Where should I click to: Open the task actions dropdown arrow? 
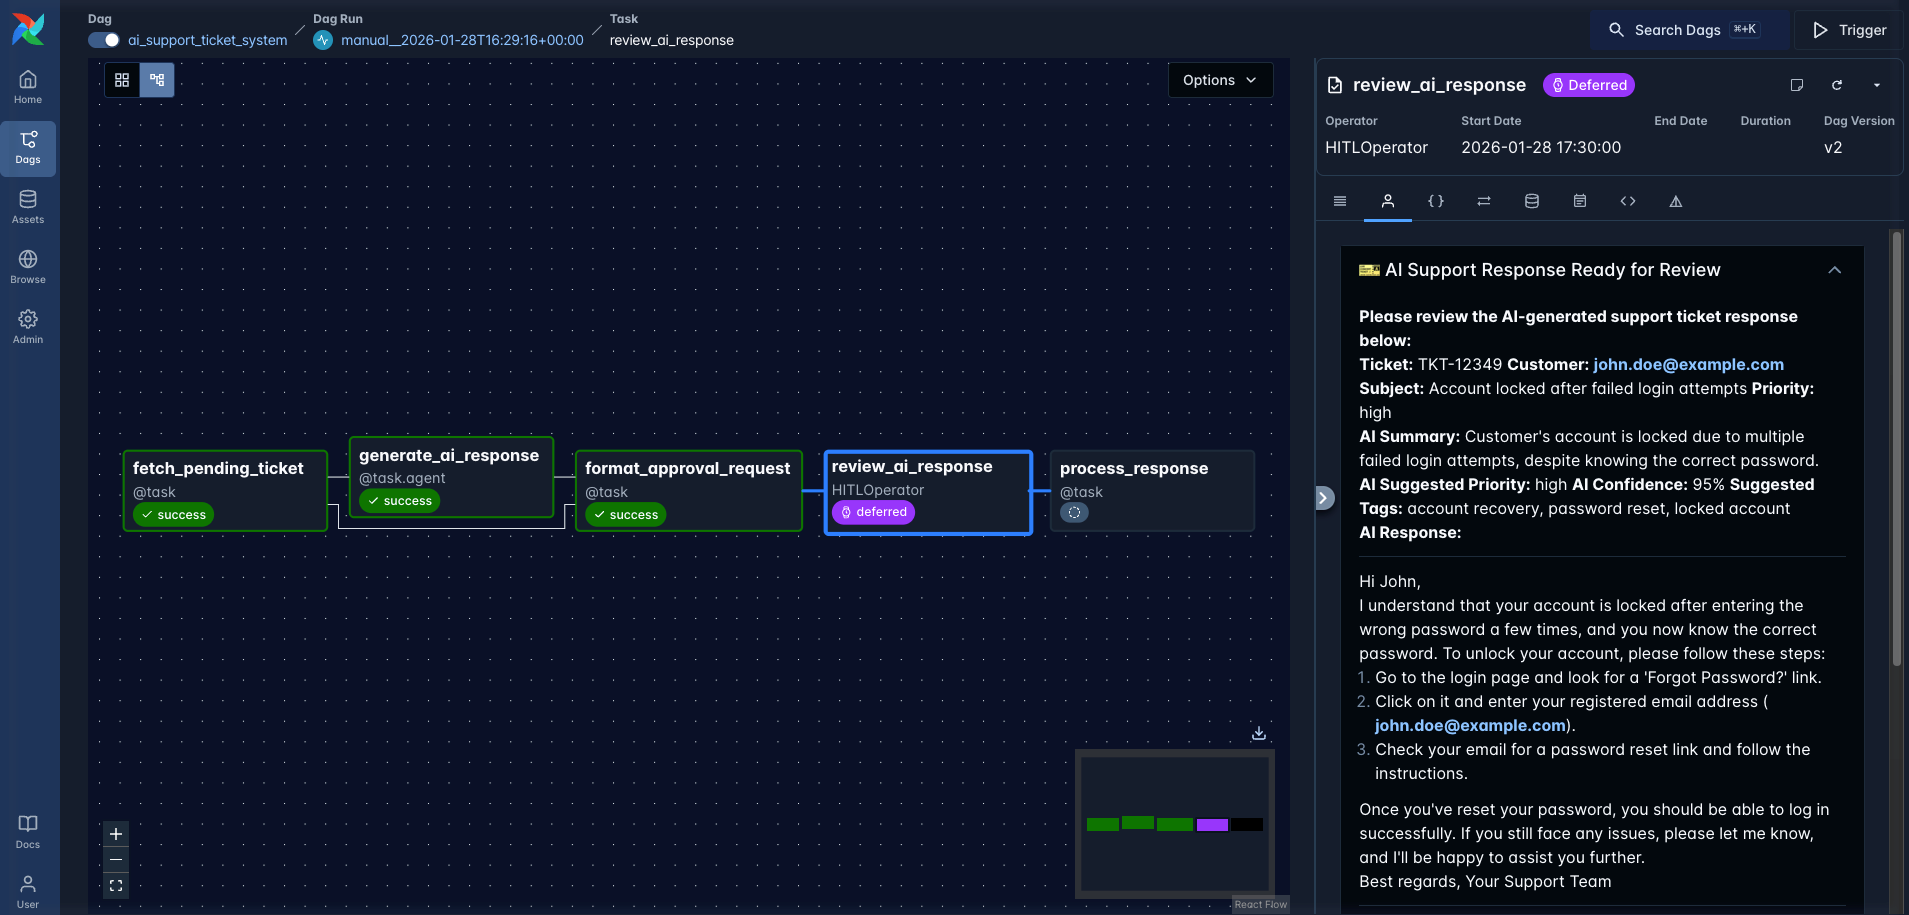point(1877,85)
